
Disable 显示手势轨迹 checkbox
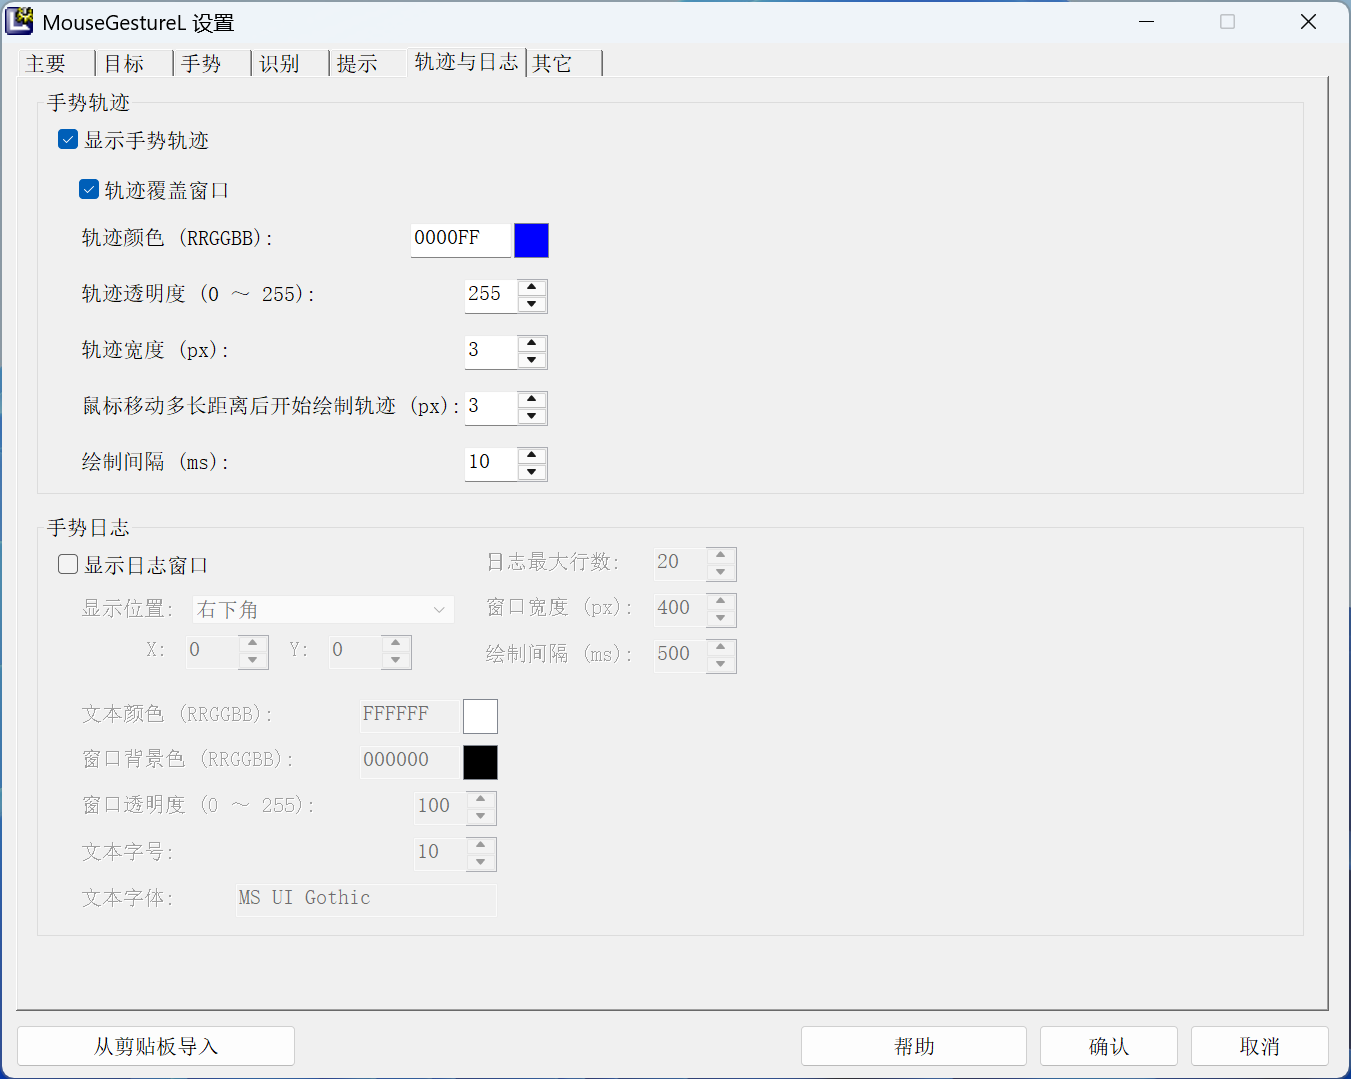67,139
